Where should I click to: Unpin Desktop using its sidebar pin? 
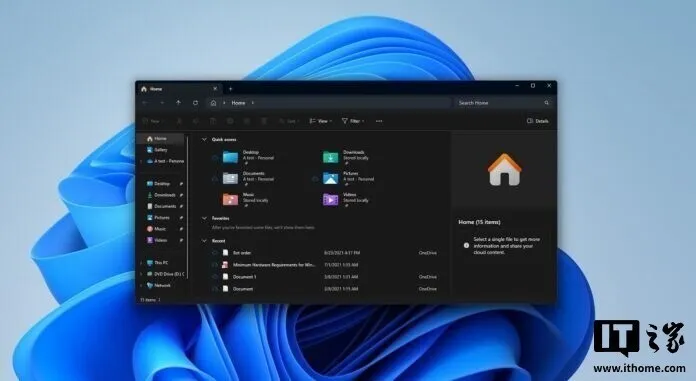181,183
